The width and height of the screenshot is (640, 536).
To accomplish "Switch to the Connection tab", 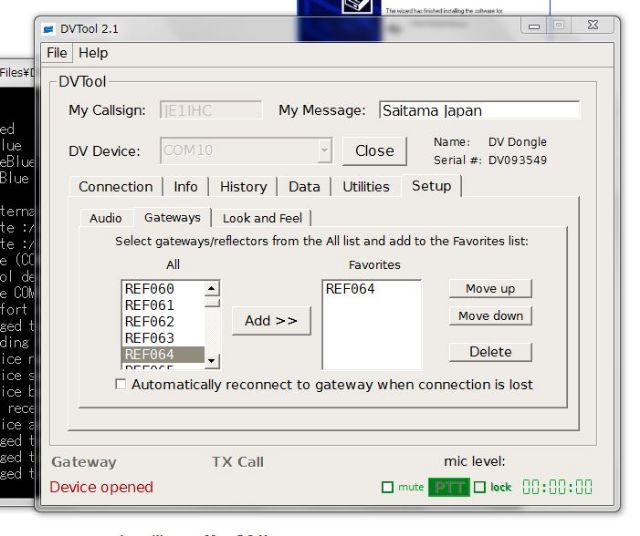I will click(115, 187).
